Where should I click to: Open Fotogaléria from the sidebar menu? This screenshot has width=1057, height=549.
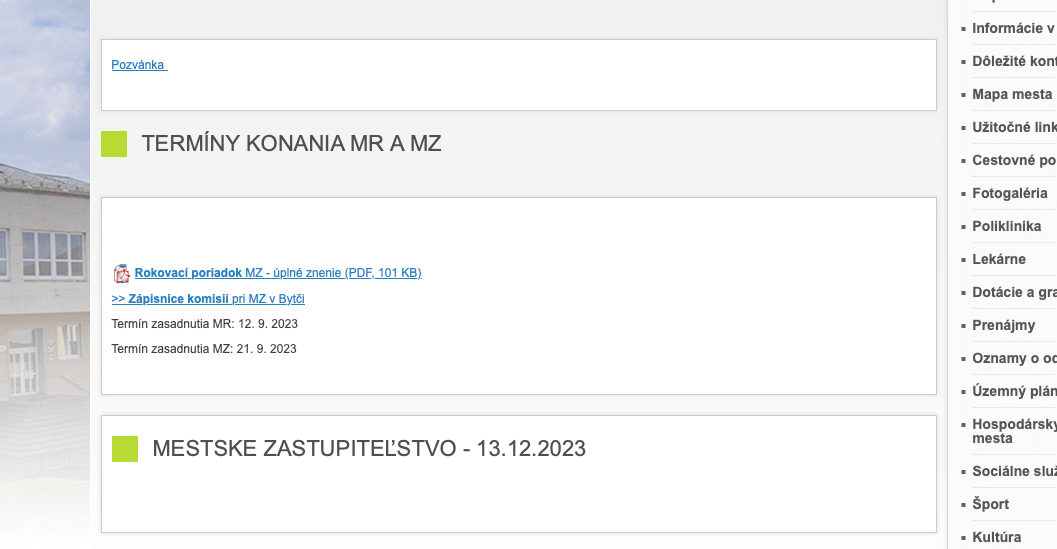pos(1009,193)
